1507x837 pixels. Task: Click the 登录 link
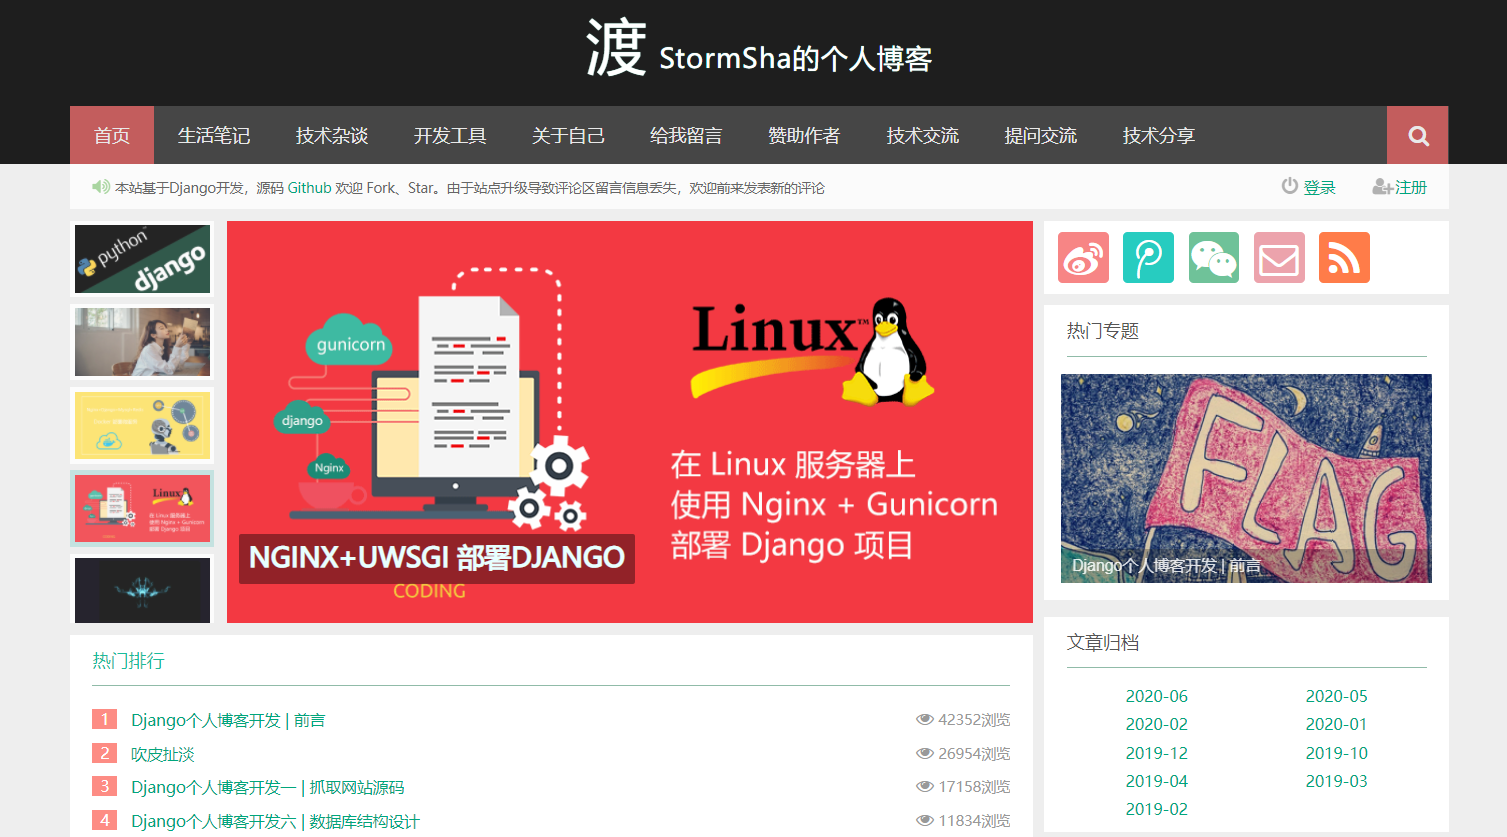click(1318, 186)
